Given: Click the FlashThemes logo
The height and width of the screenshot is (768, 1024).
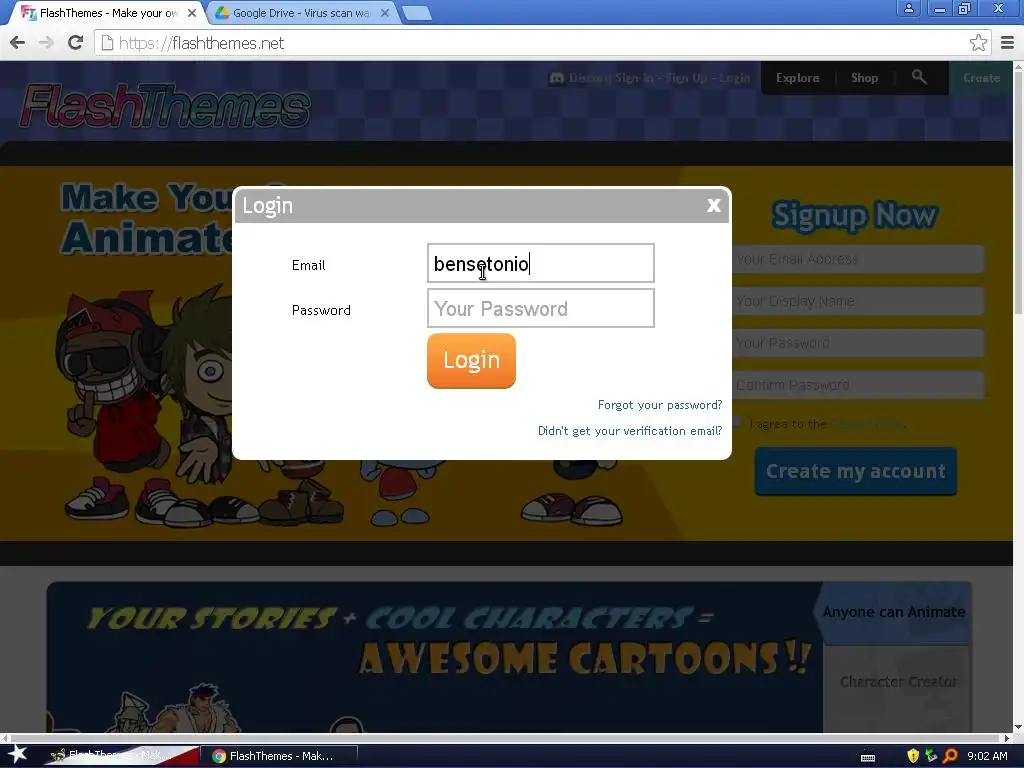Looking at the screenshot, I should click(x=165, y=105).
